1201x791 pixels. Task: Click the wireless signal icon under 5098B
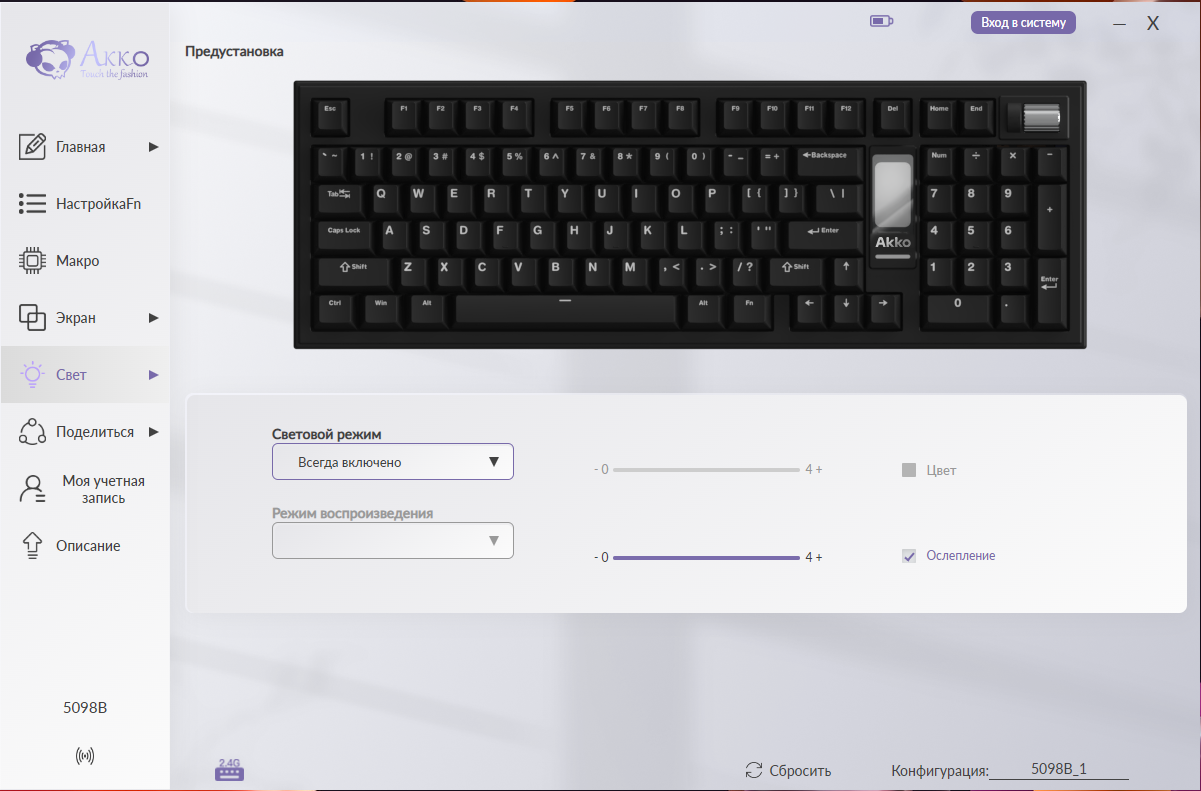tap(85, 756)
